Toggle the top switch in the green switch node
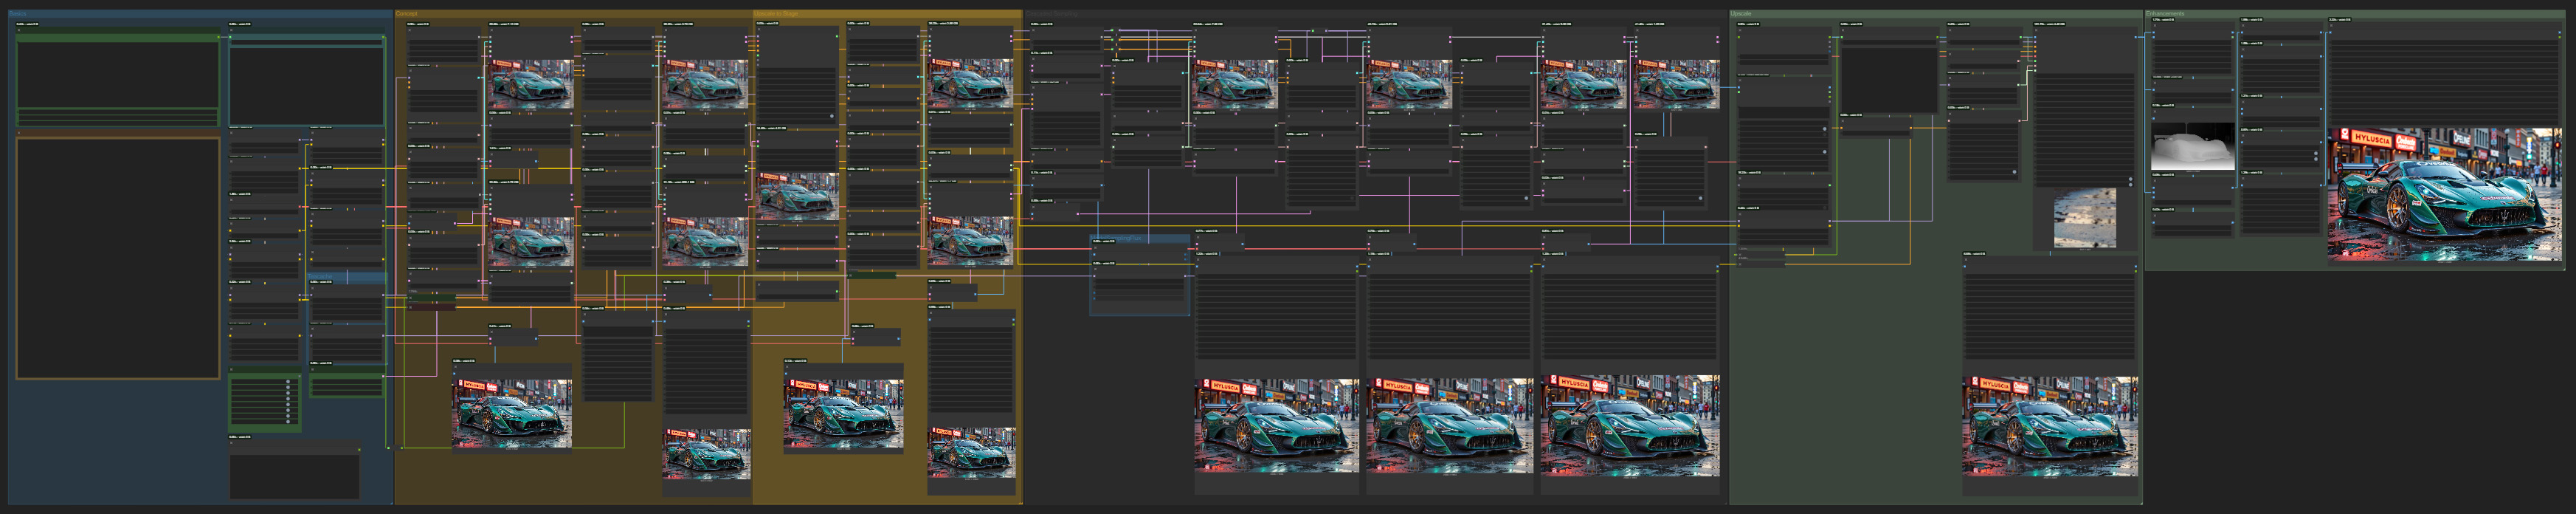This screenshot has height=514, width=2576. [288, 382]
